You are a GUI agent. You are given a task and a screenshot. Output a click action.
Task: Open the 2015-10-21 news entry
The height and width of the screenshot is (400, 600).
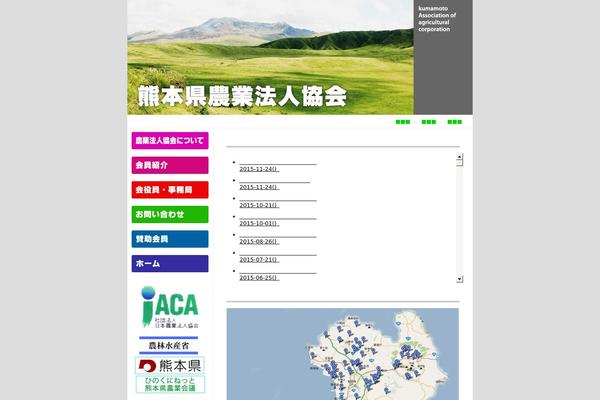[259, 205]
